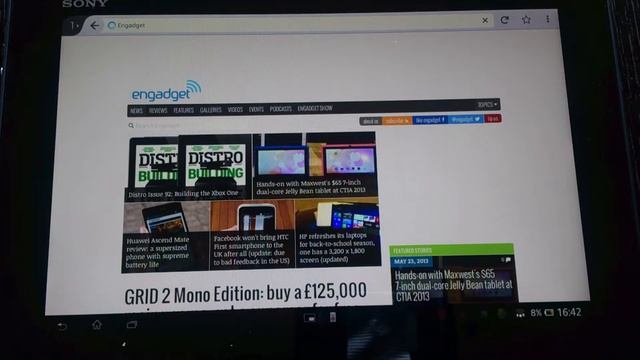Tap the 8% battery indicator
The image size is (640, 360).
pyautogui.click(x=542, y=313)
